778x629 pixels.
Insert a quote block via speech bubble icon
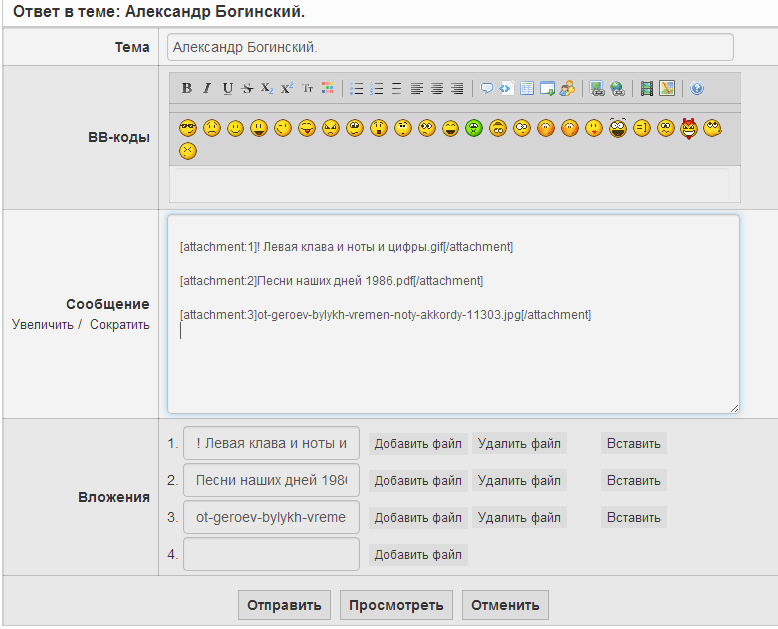(x=487, y=88)
